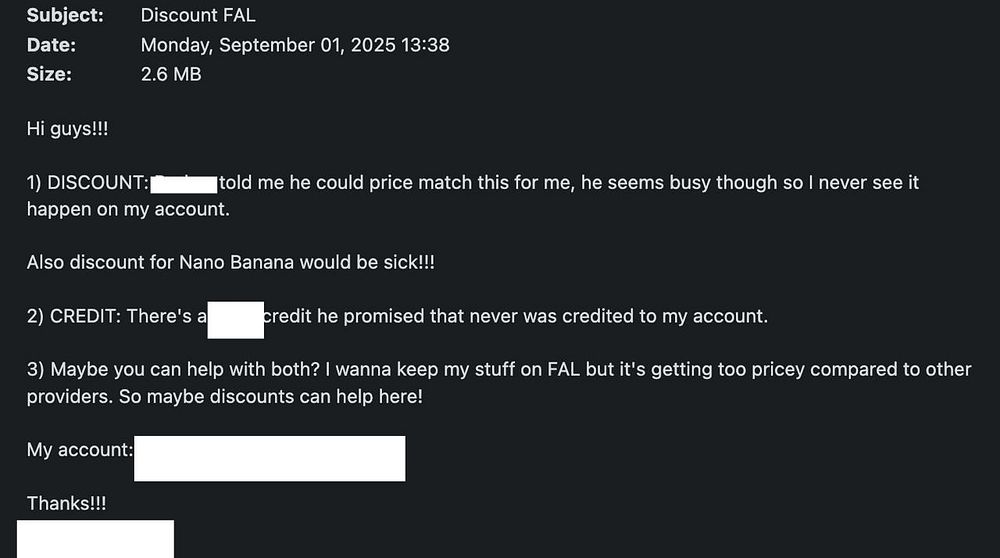Click the "Date:" header label
The width and height of the screenshot is (1000, 558).
[x=51, y=45]
